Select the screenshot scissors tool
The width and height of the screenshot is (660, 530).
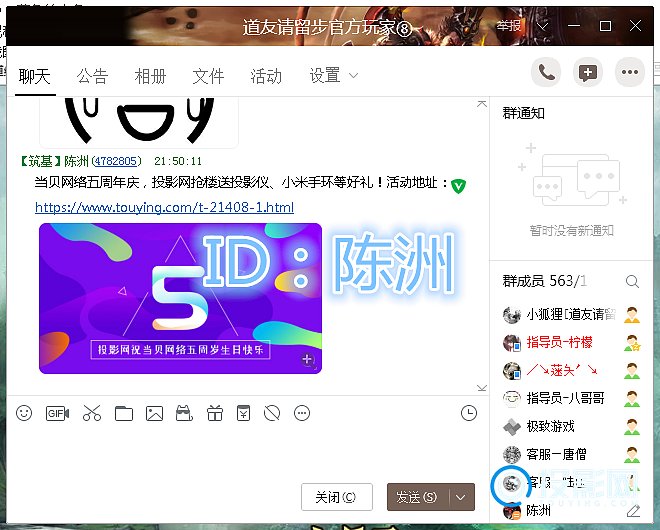coord(92,413)
